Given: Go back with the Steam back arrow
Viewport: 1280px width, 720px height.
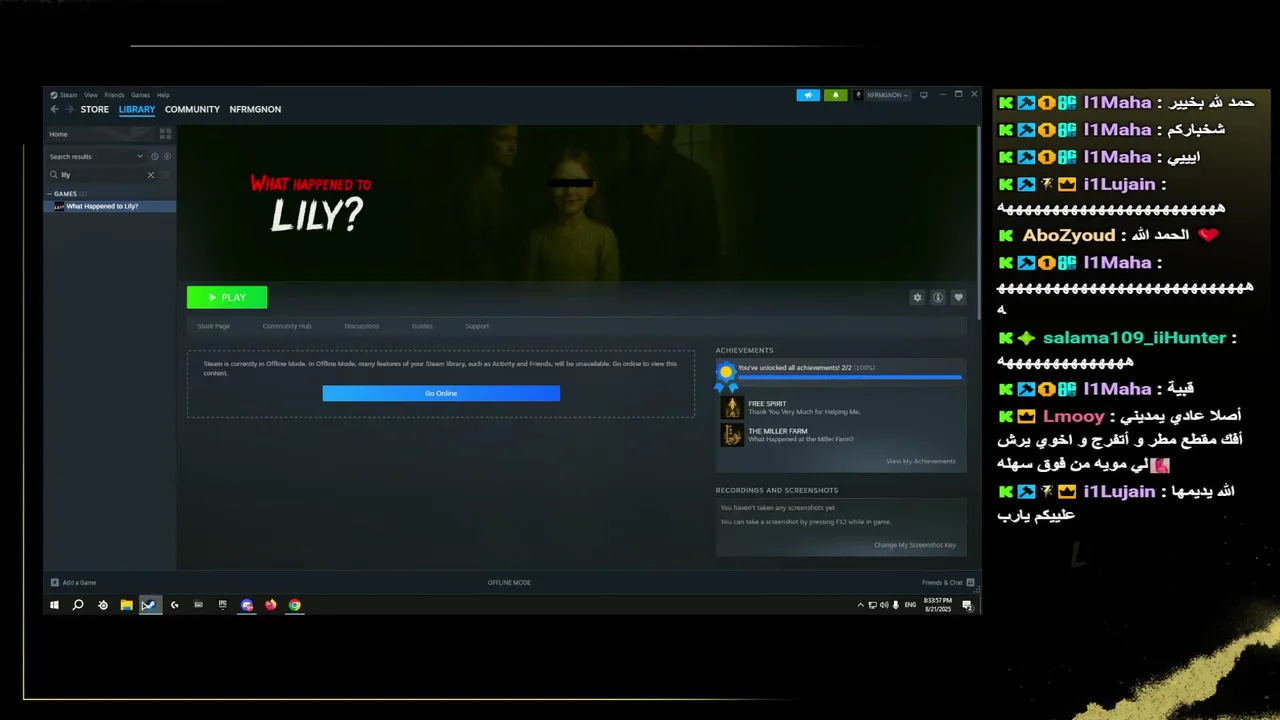Looking at the screenshot, I should [x=55, y=109].
